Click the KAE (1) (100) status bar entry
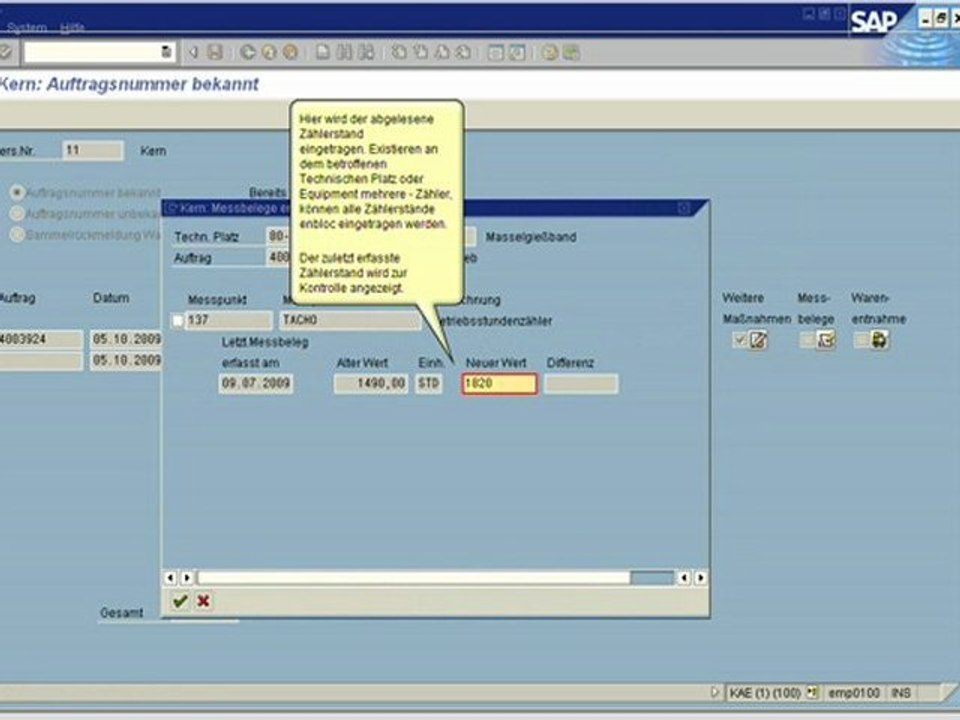960x720 pixels. click(x=765, y=693)
